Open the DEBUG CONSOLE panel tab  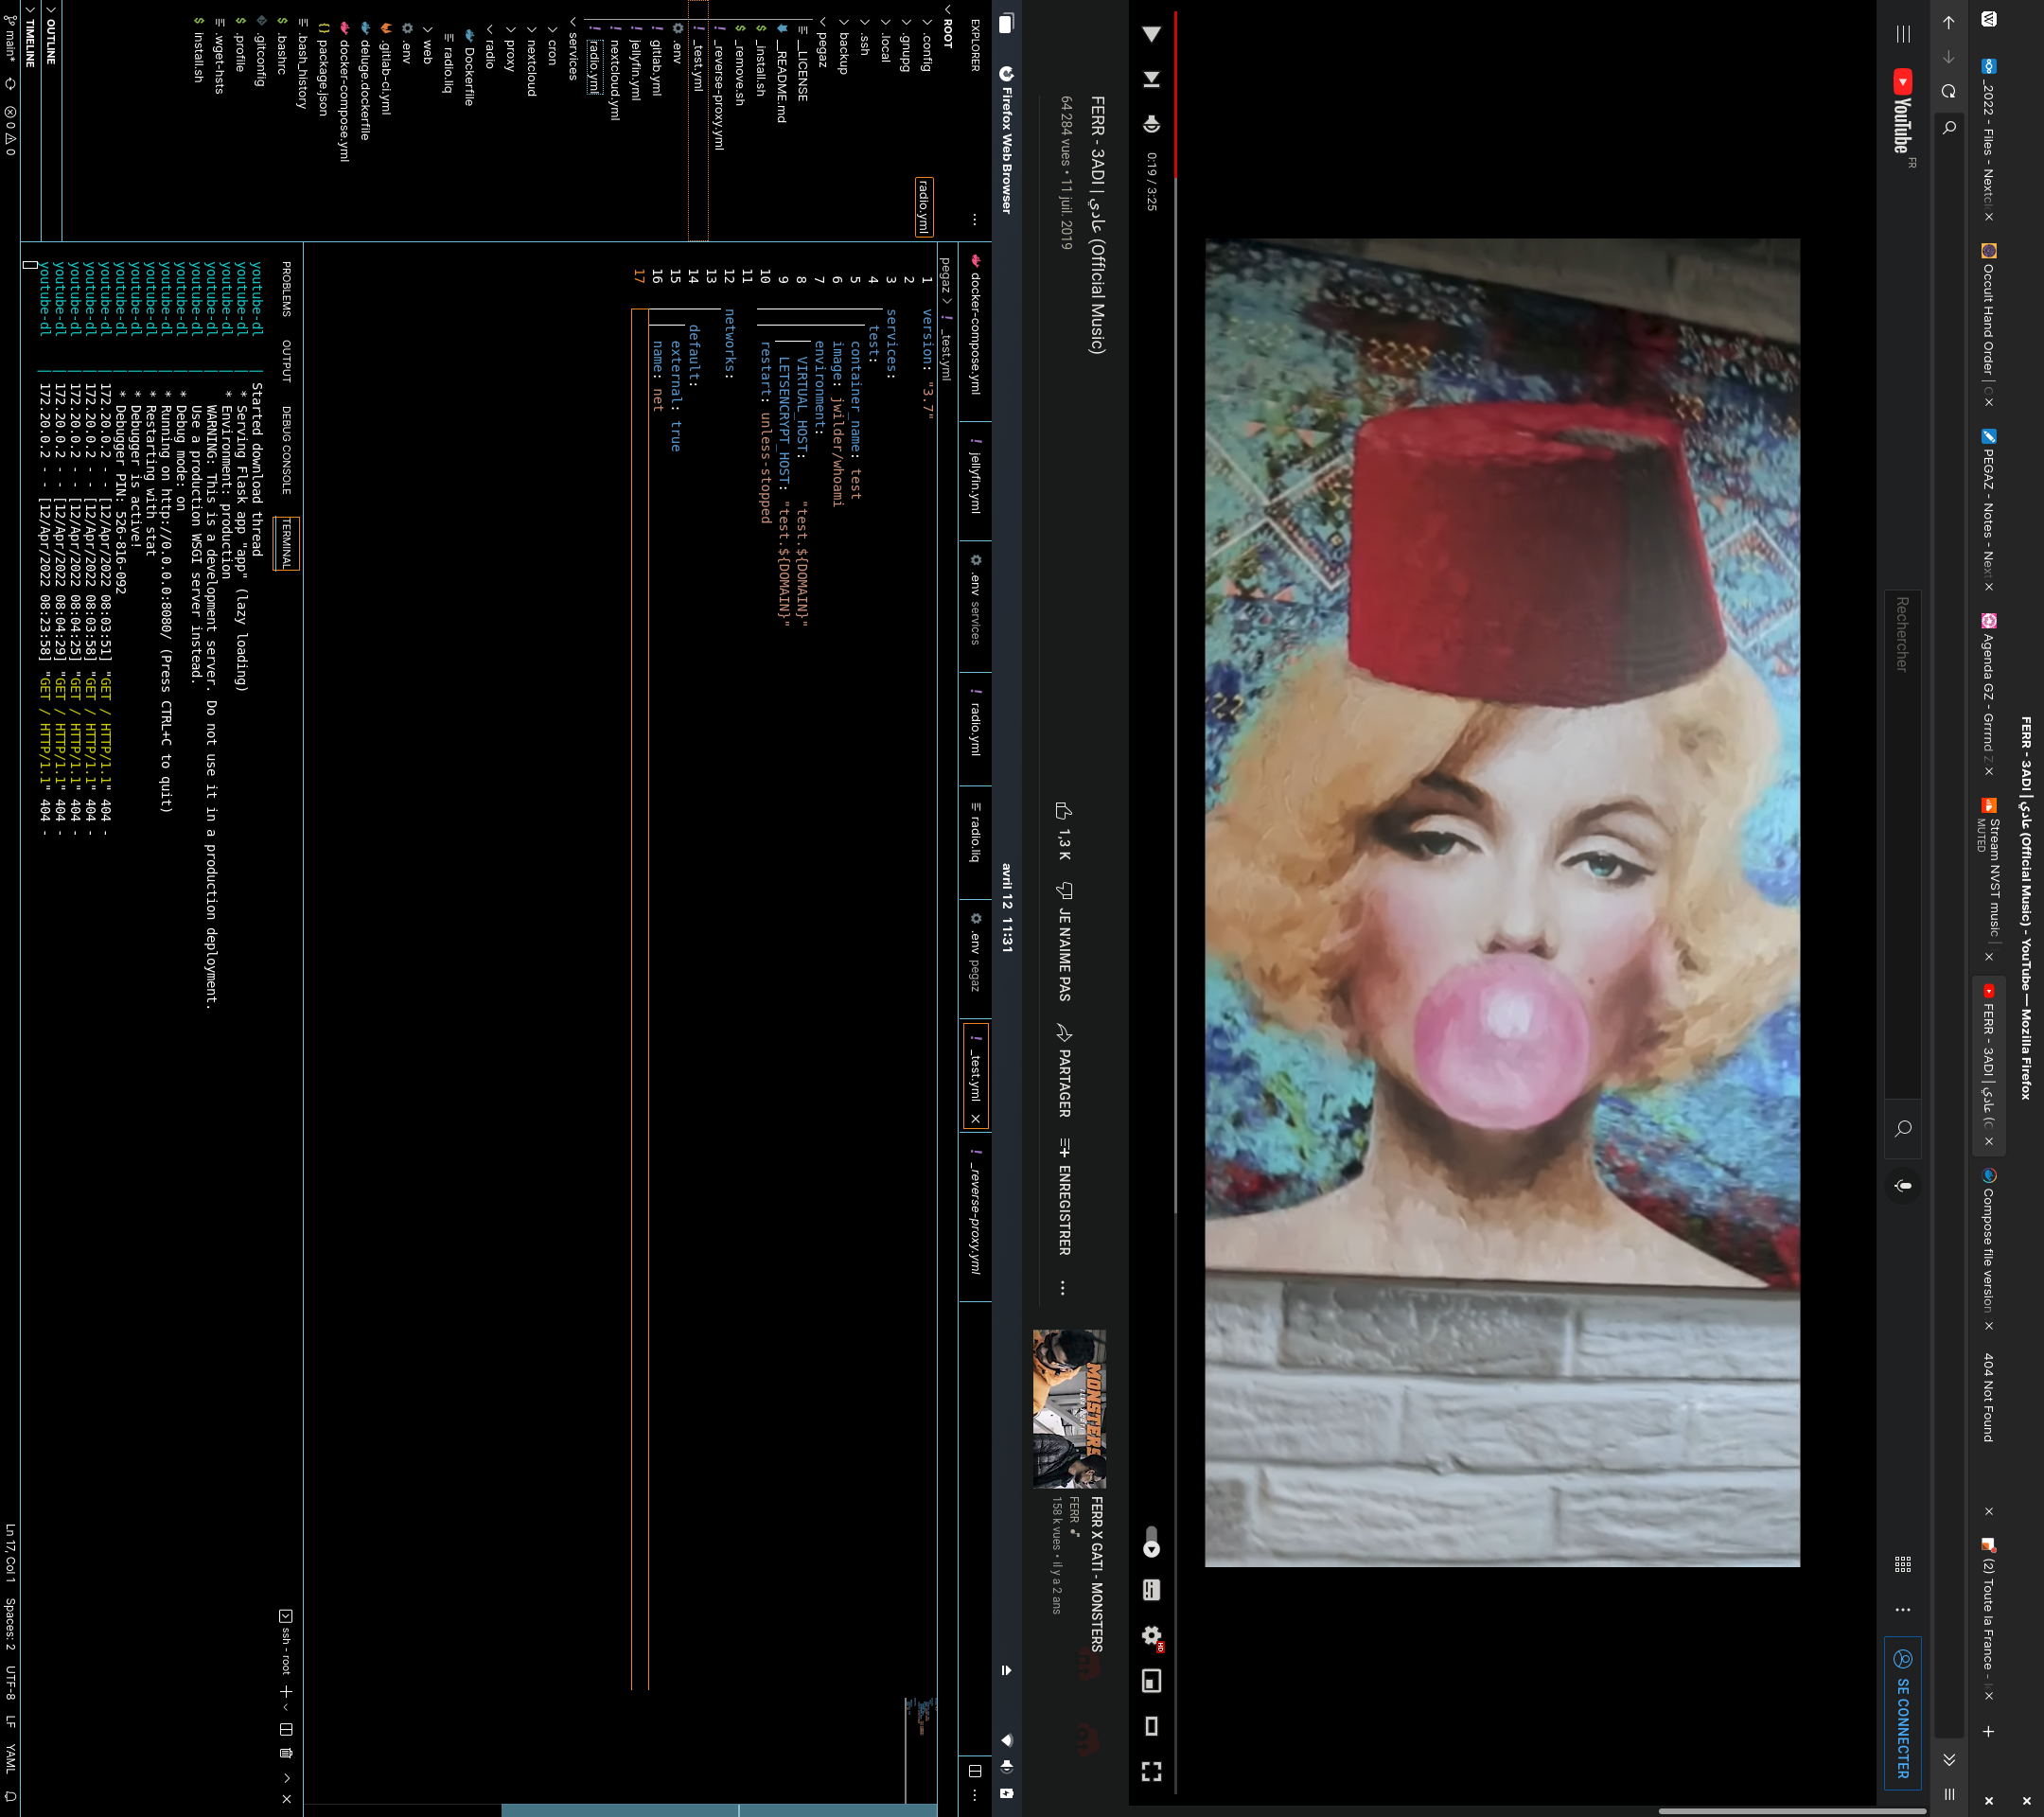(286, 450)
